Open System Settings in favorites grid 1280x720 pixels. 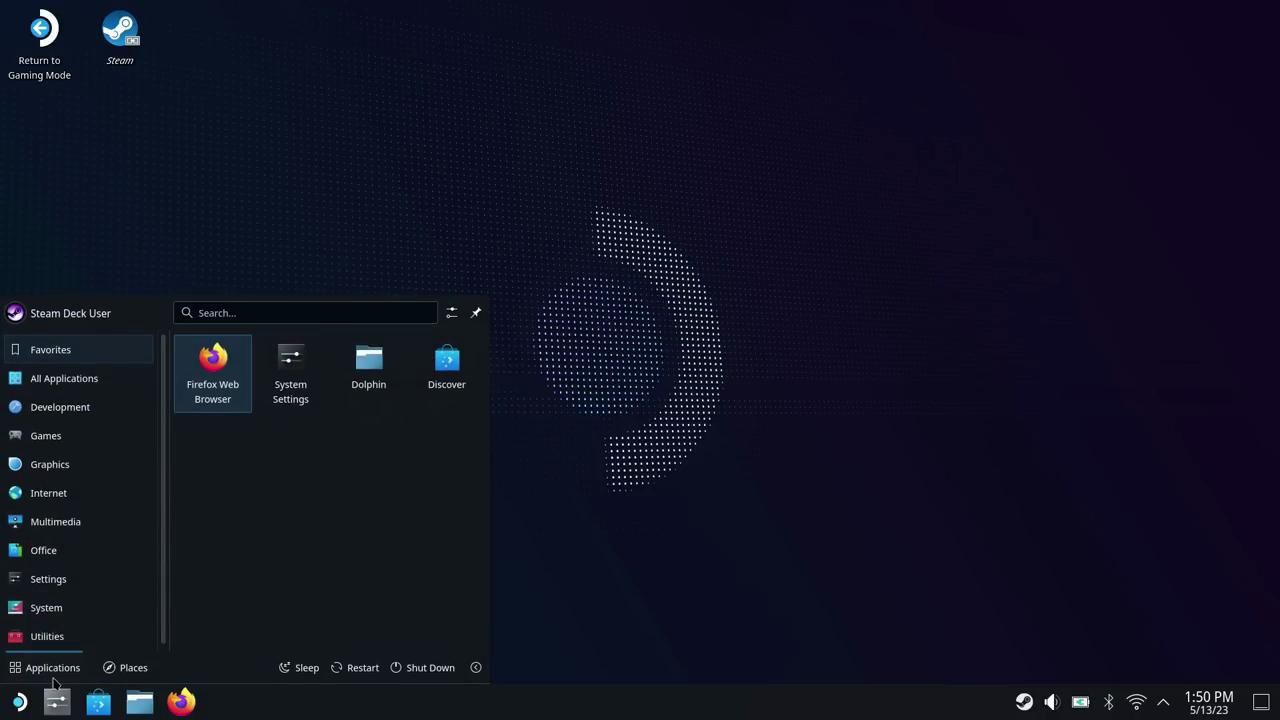point(290,374)
